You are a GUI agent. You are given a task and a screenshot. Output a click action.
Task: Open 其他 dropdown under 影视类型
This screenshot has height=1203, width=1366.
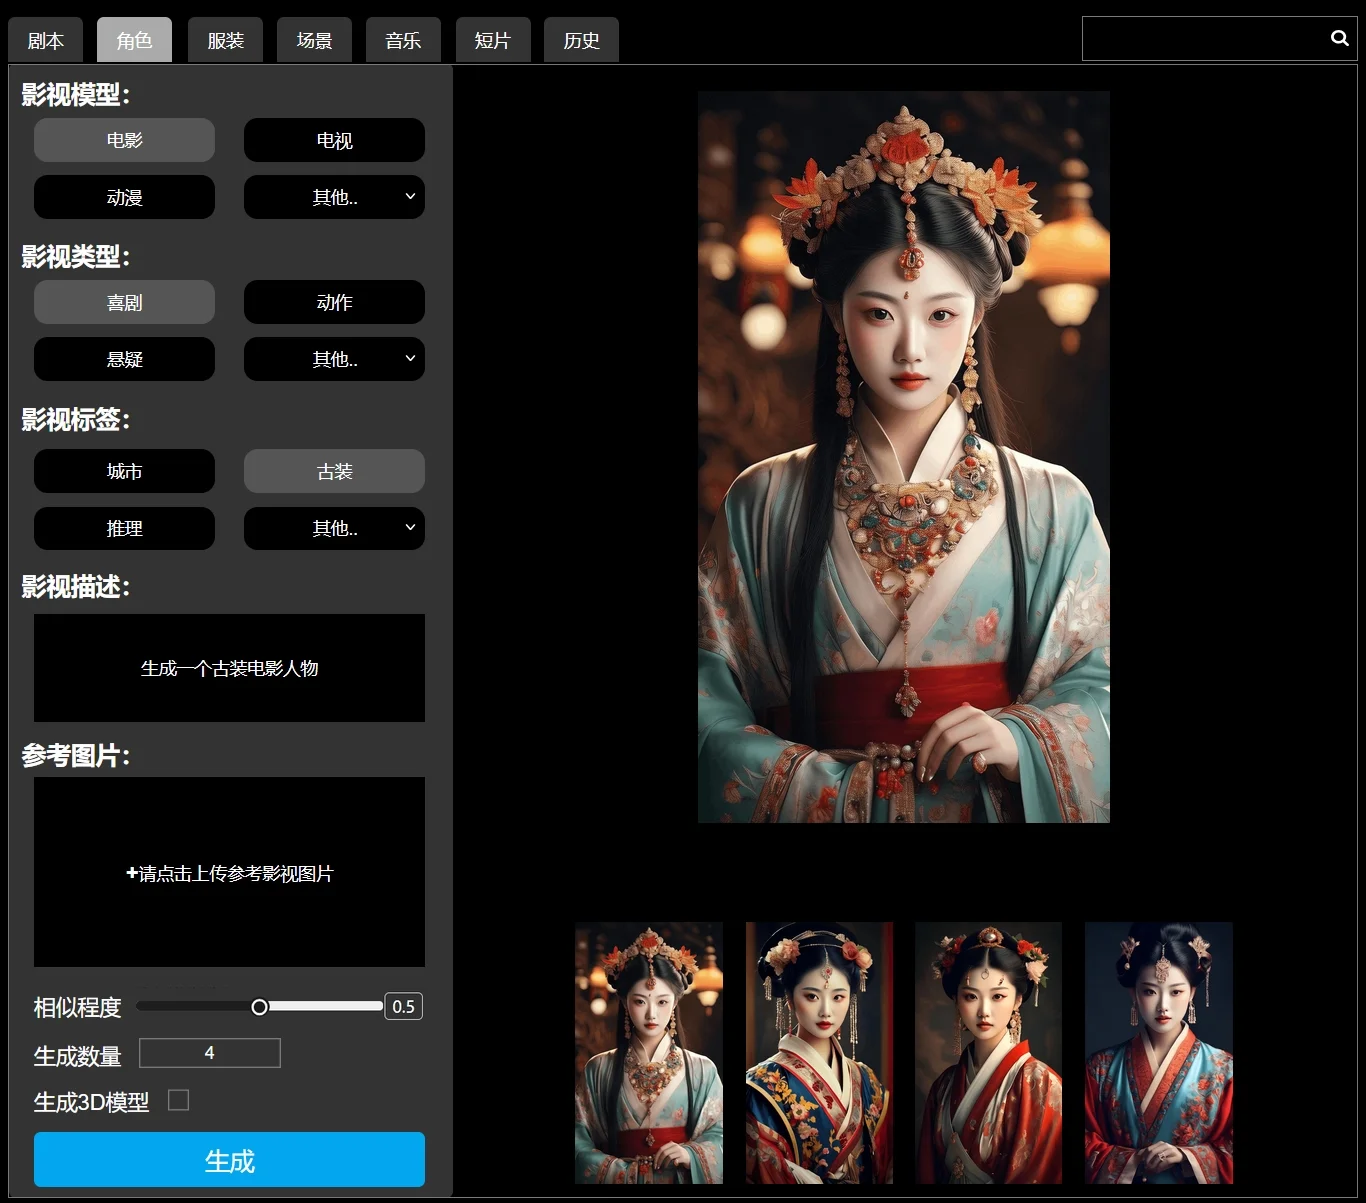coord(334,359)
